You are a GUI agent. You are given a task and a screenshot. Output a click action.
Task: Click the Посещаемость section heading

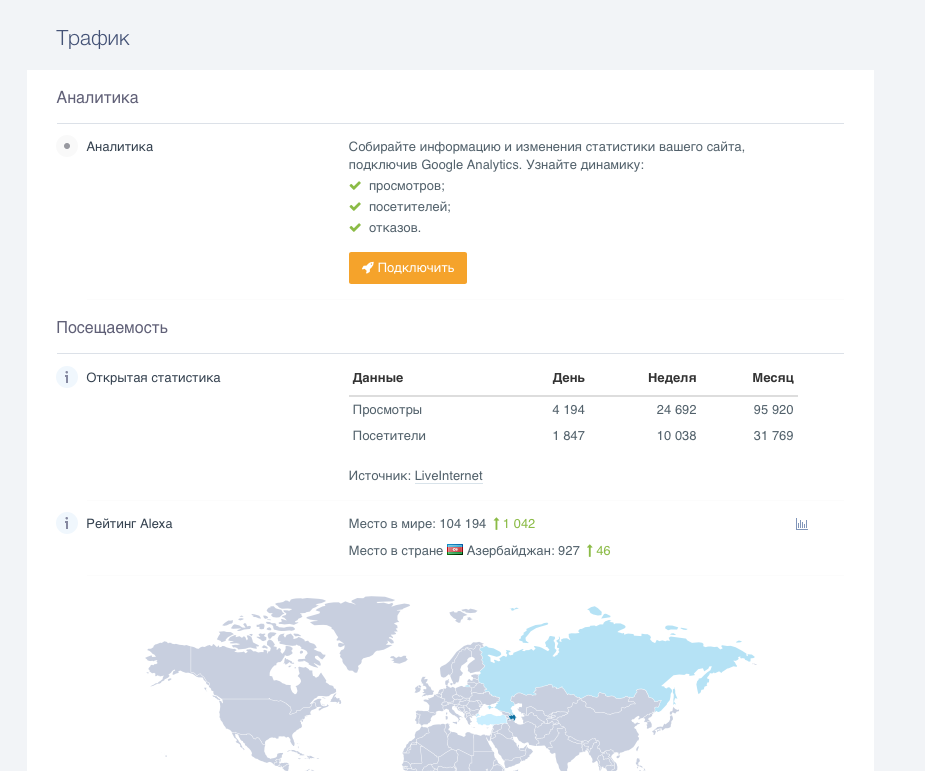pos(112,327)
